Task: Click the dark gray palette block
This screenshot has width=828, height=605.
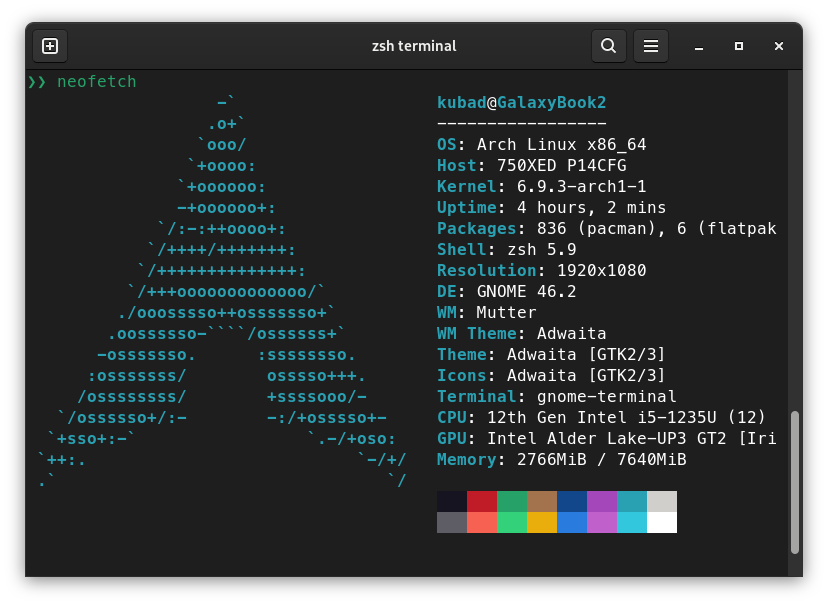Action: [x=452, y=523]
